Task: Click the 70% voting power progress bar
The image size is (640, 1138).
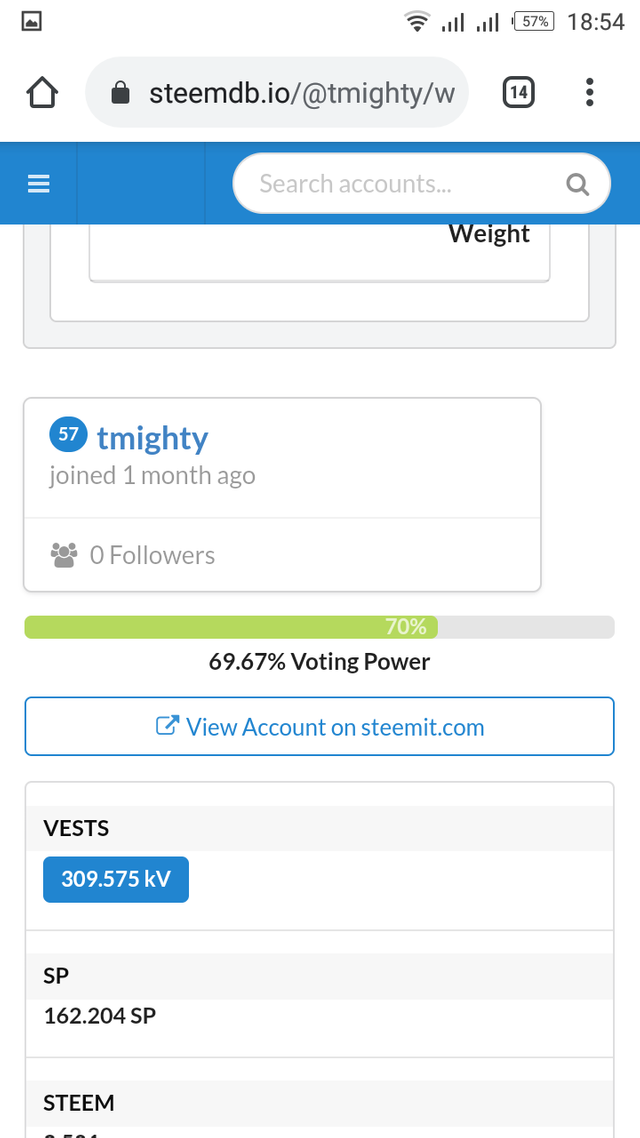Action: (319, 627)
